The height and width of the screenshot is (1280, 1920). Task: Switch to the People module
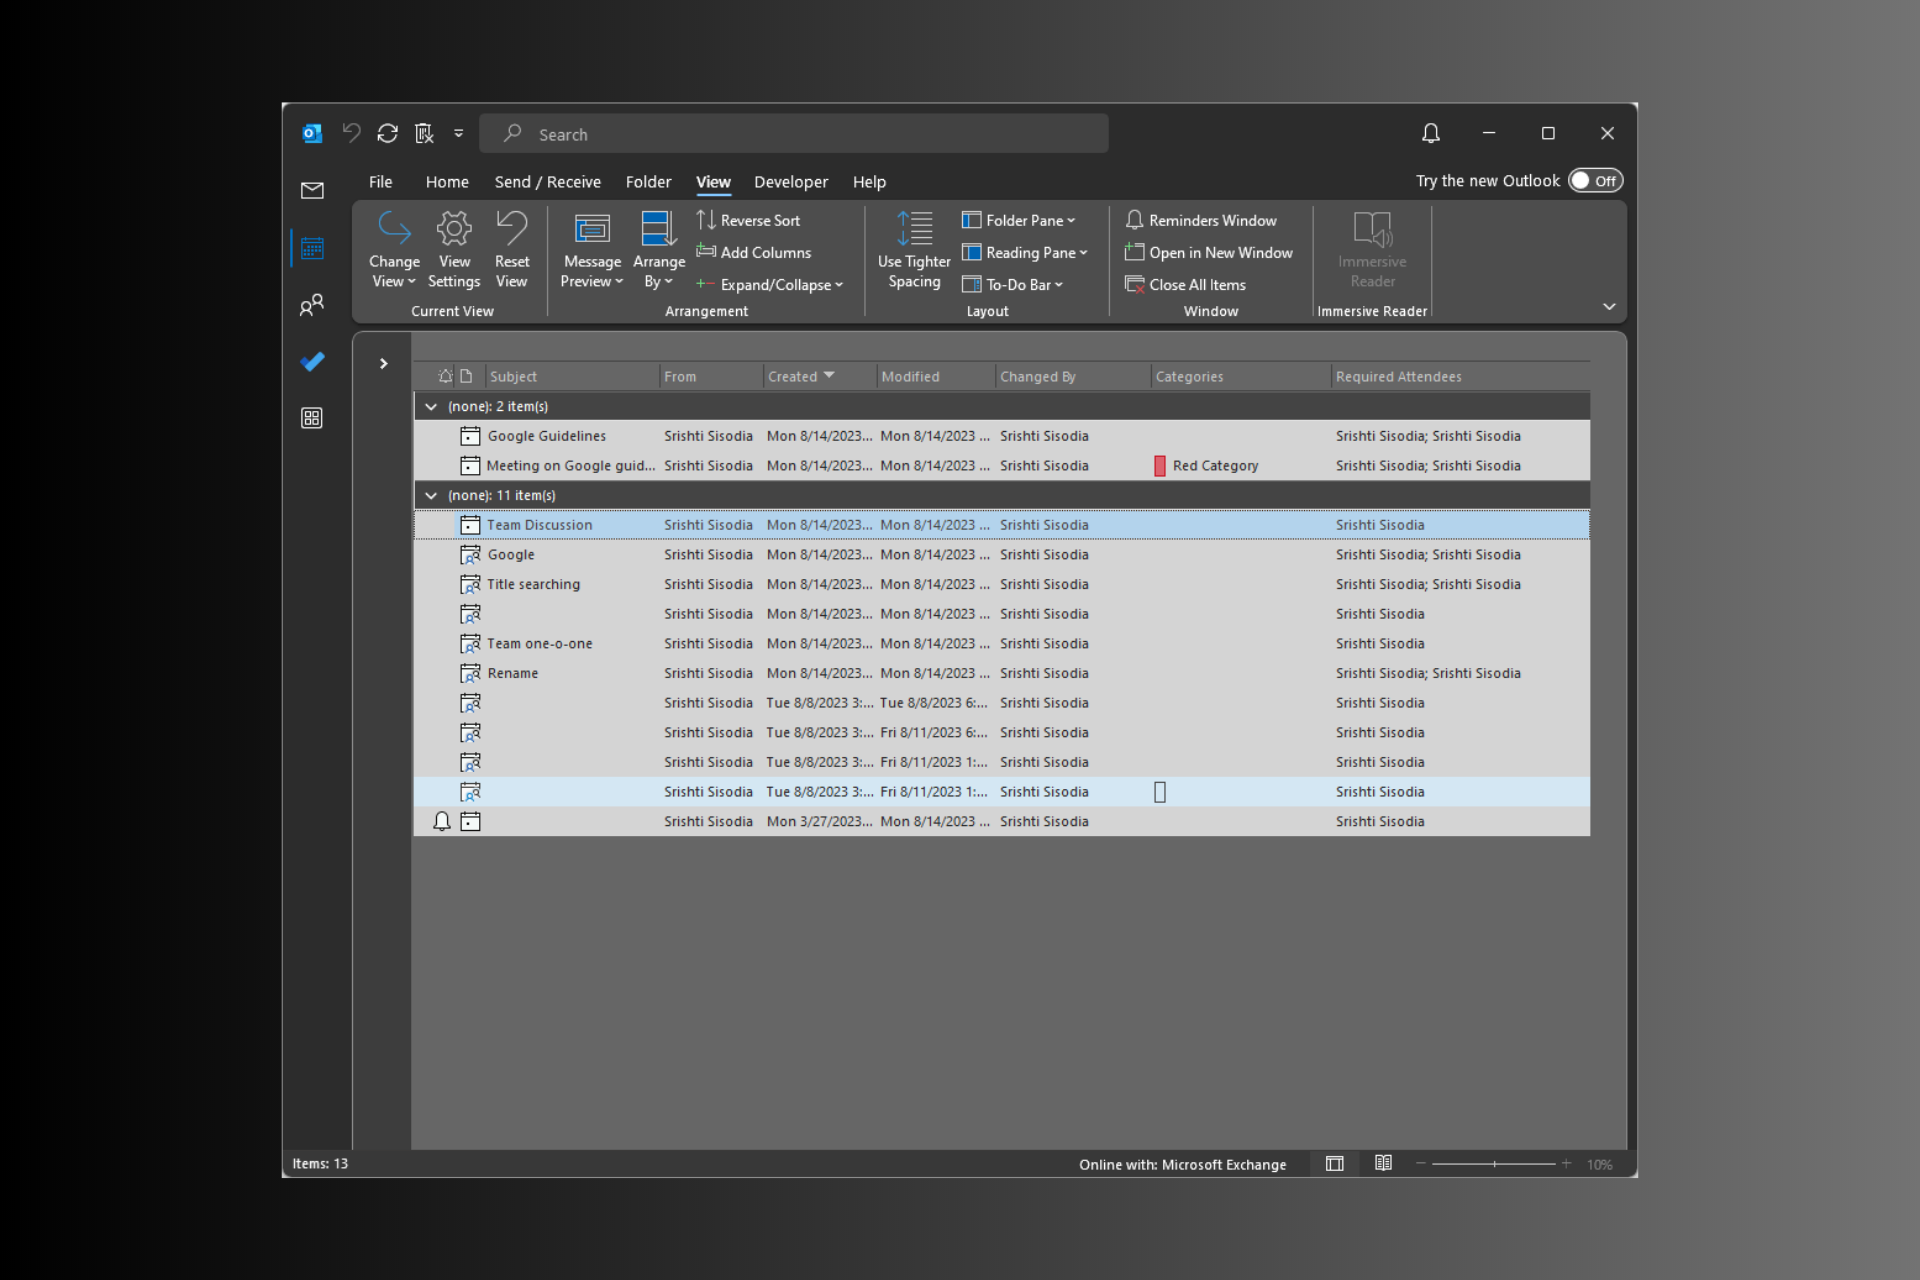313,304
